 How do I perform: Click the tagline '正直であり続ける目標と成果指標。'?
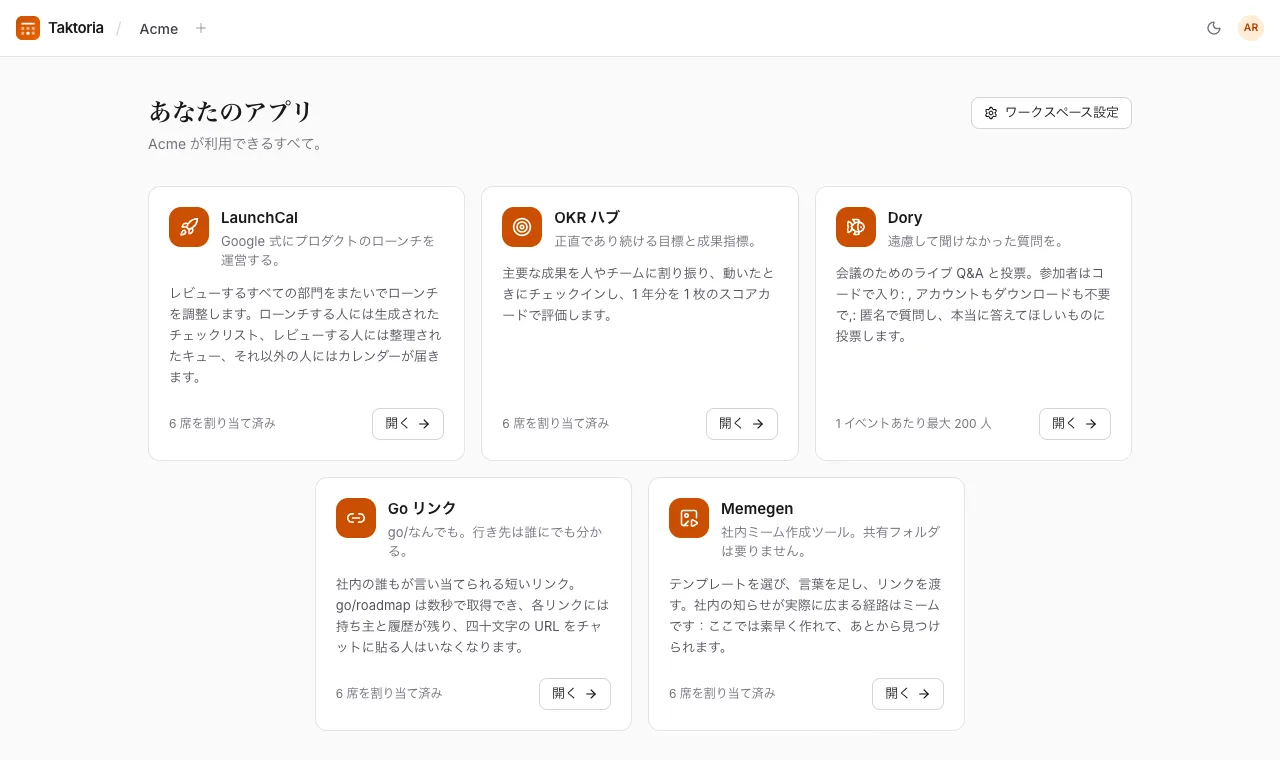pos(656,241)
